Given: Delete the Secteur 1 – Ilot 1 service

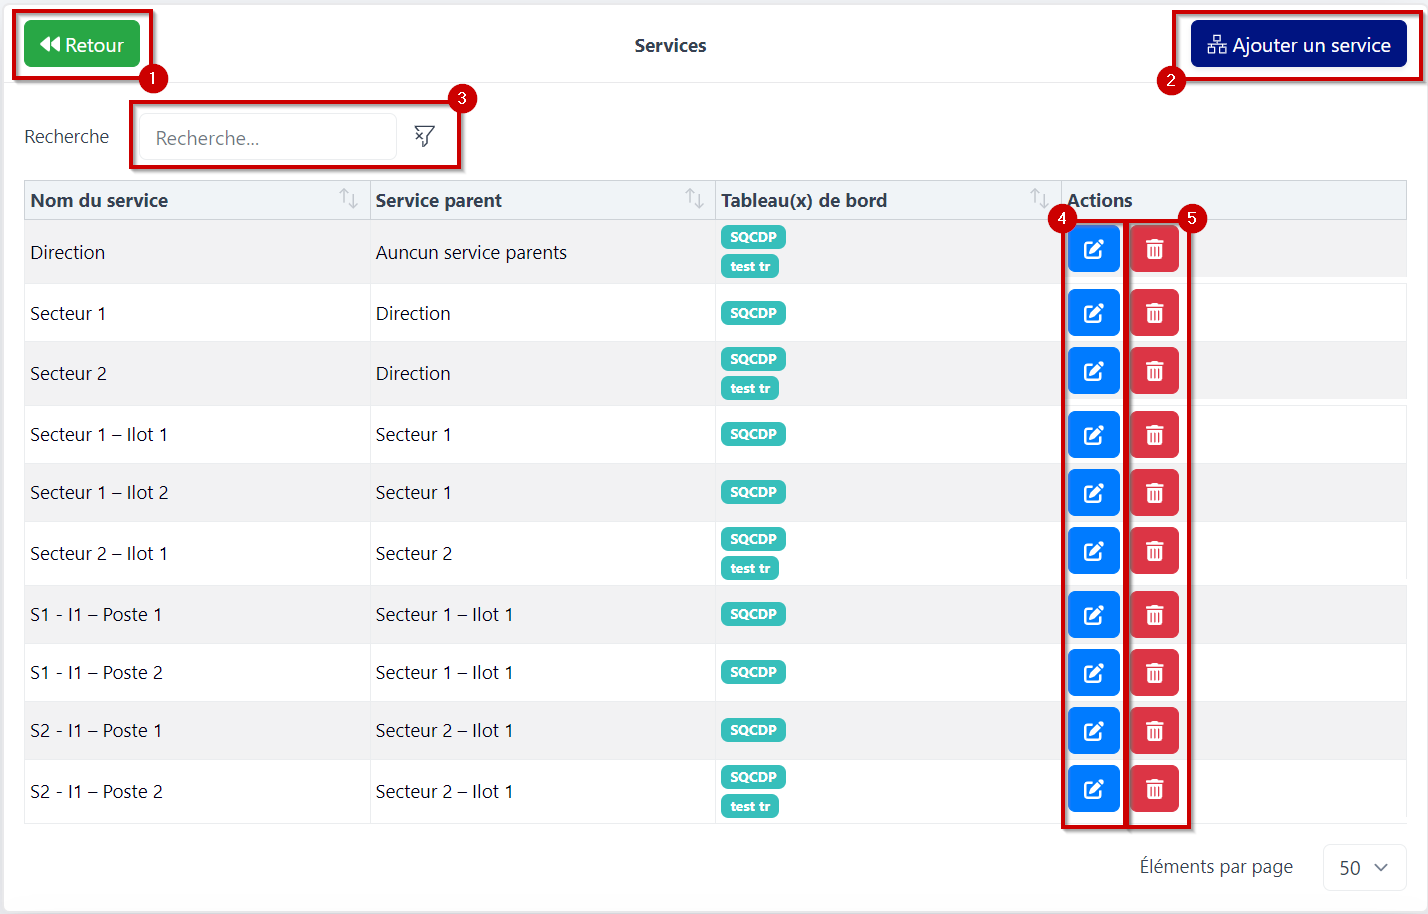Looking at the screenshot, I should point(1154,434).
